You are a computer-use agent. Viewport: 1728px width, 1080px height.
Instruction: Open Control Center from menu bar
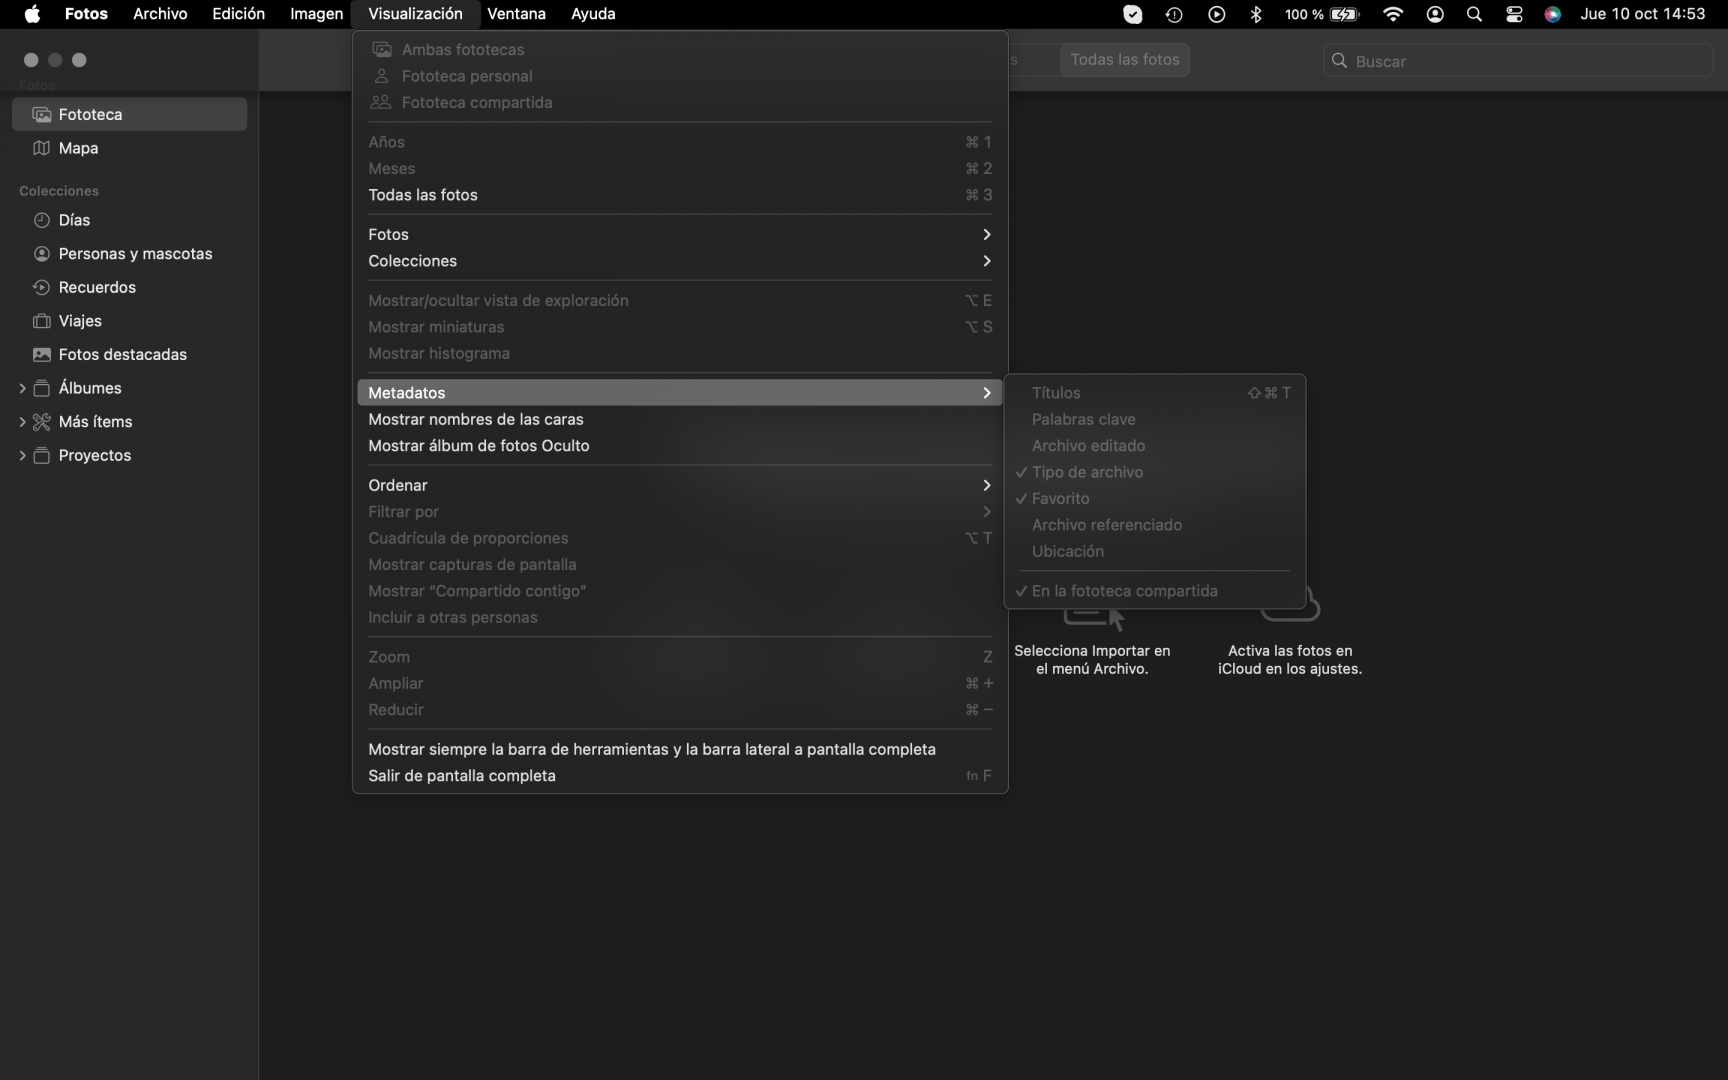1514,14
